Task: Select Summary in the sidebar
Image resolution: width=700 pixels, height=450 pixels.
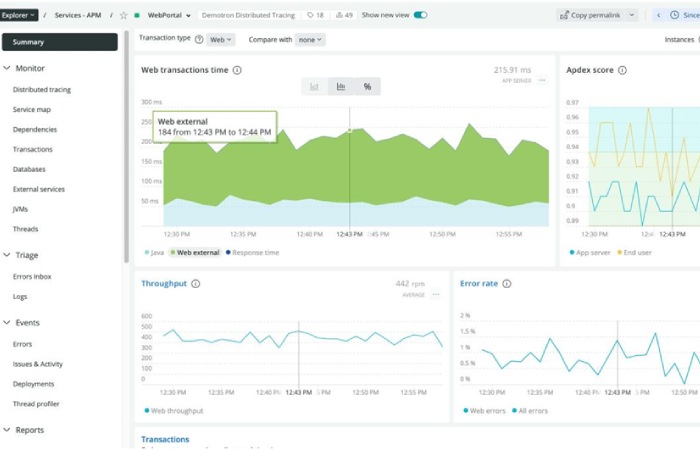Action: point(60,42)
